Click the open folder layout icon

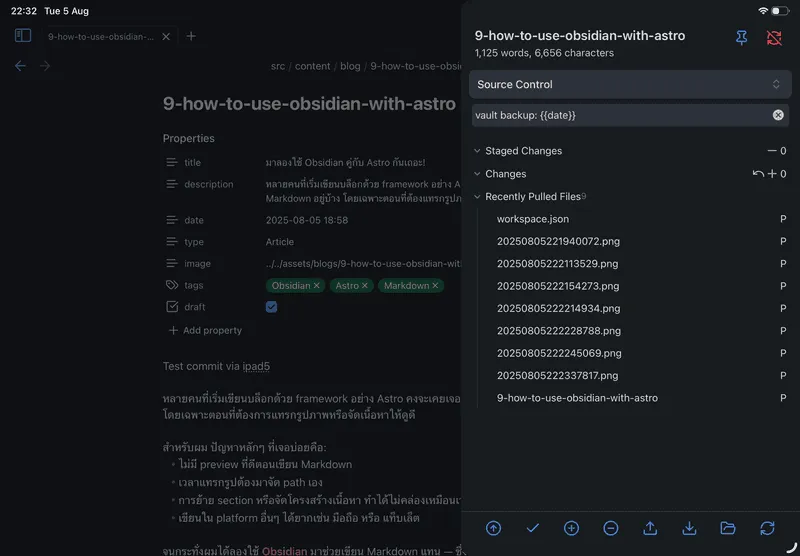point(728,528)
